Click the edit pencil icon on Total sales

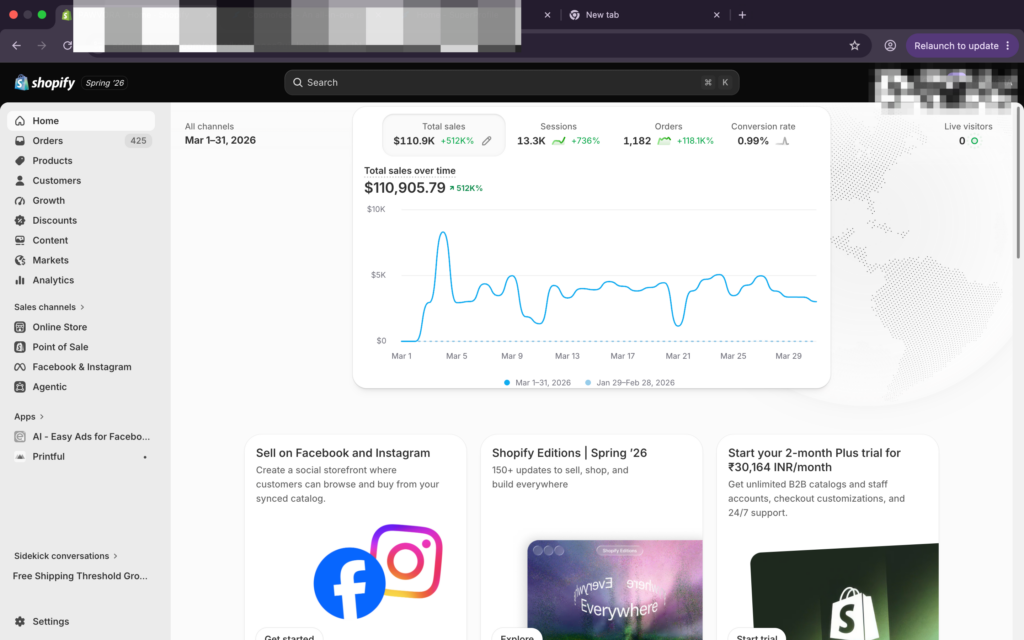(x=487, y=141)
